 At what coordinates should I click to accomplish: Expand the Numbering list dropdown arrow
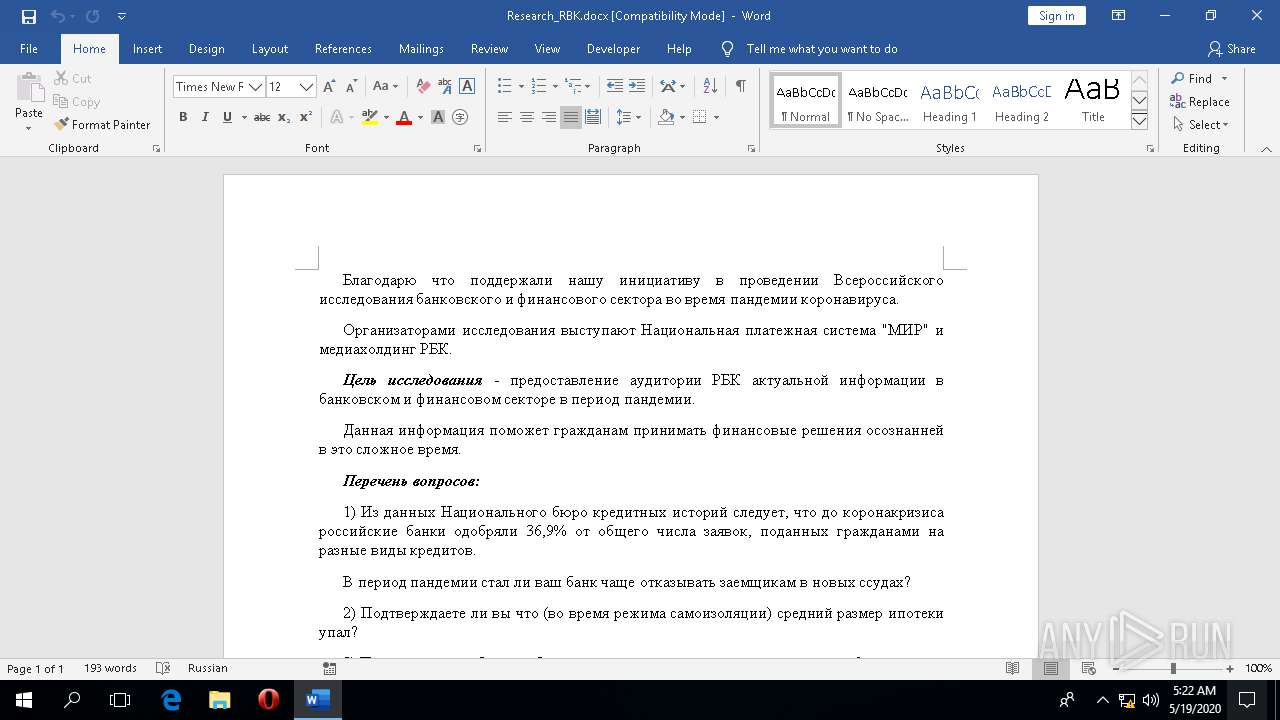tap(555, 87)
